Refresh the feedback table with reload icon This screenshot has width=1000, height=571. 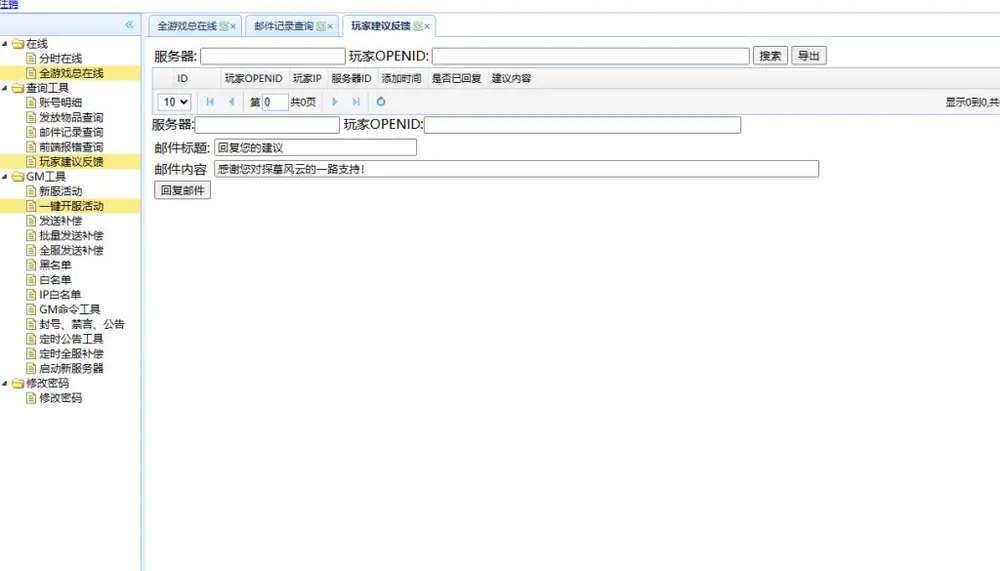(381, 101)
